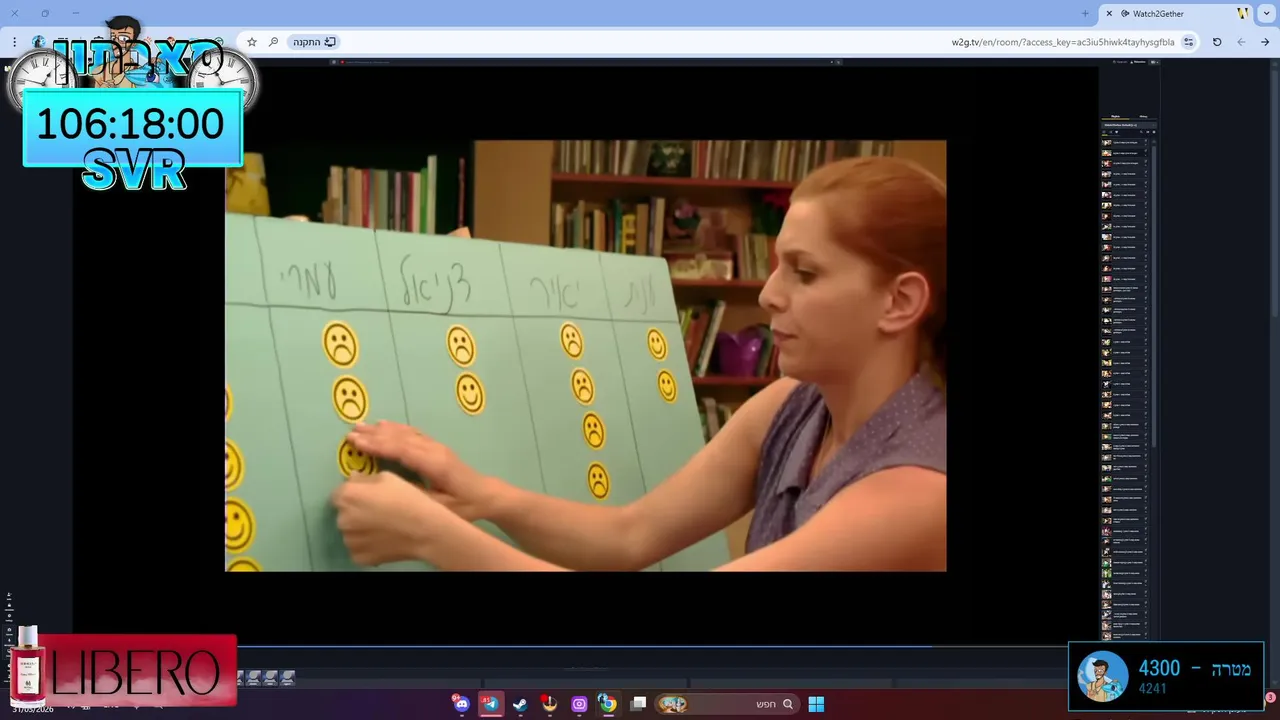Open the purple square app on the taskbar
This screenshot has width=1280, height=720.
(579, 704)
